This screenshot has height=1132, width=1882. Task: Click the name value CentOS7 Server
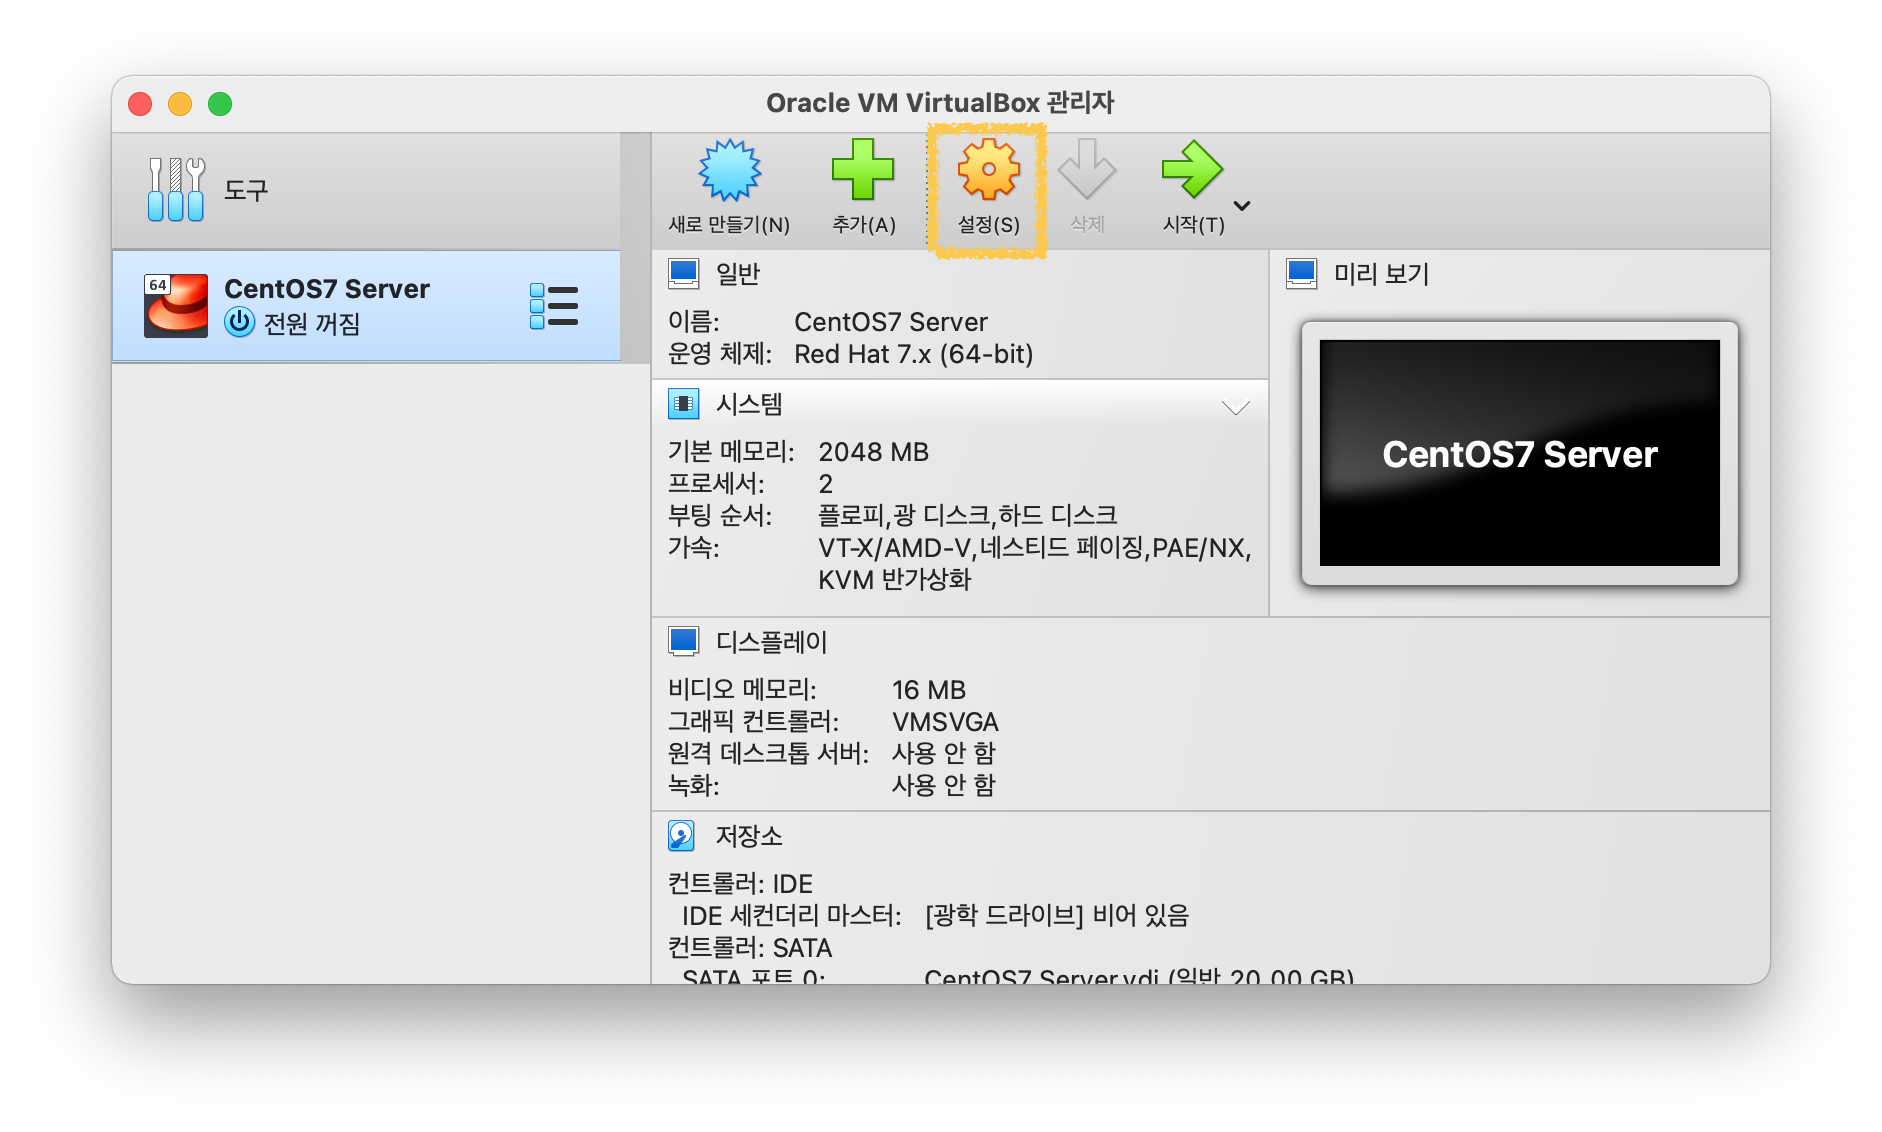[891, 322]
